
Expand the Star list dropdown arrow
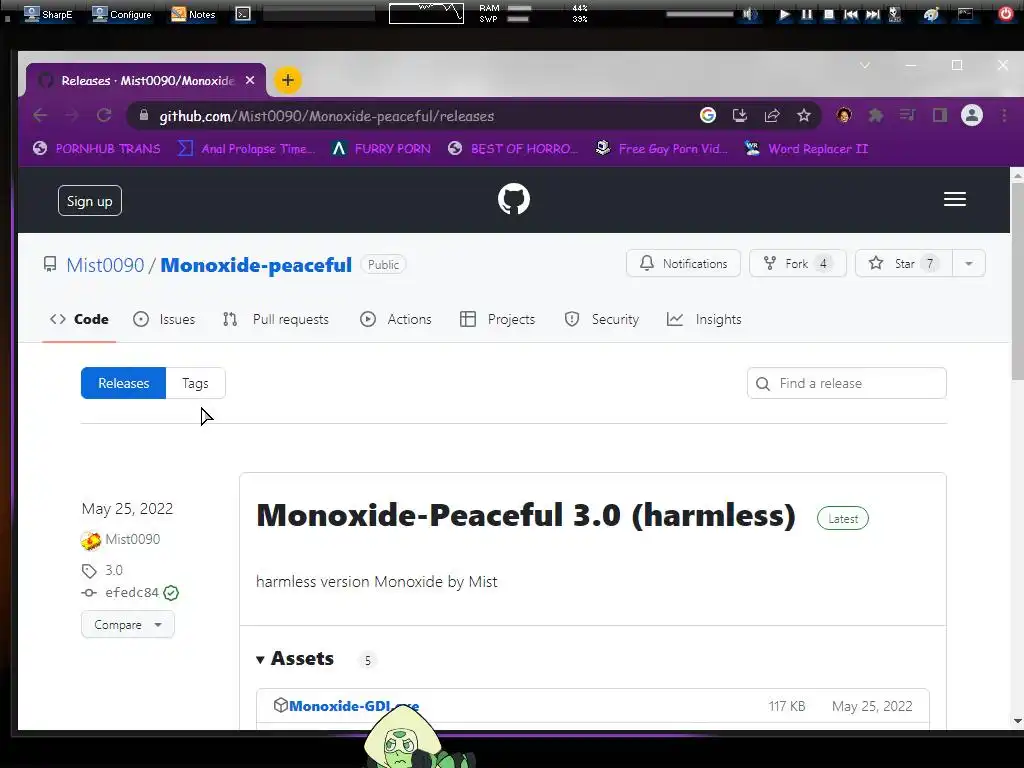[x=968, y=263]
